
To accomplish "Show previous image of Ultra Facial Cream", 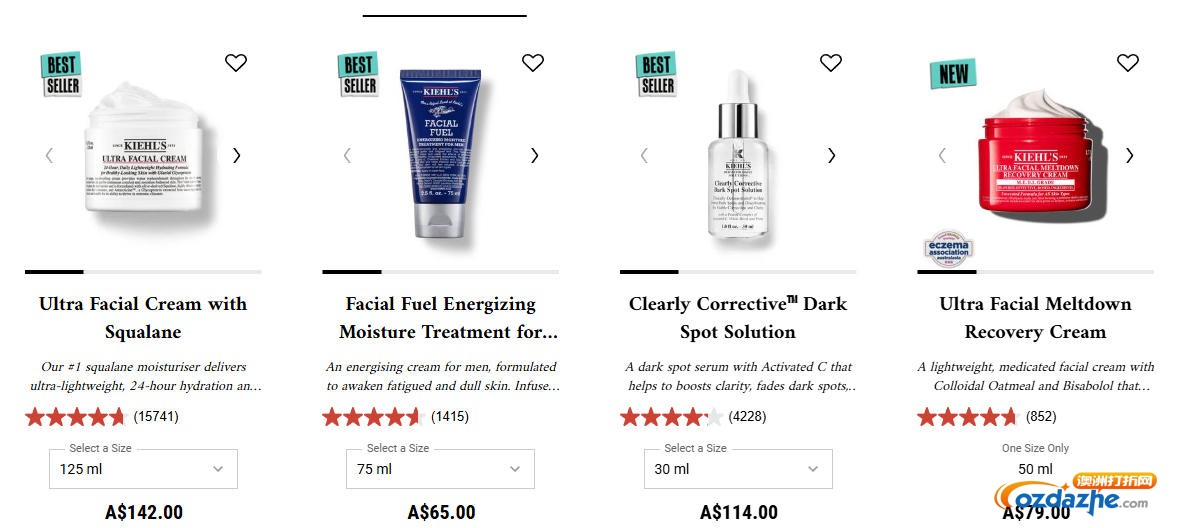I will 49,155.
